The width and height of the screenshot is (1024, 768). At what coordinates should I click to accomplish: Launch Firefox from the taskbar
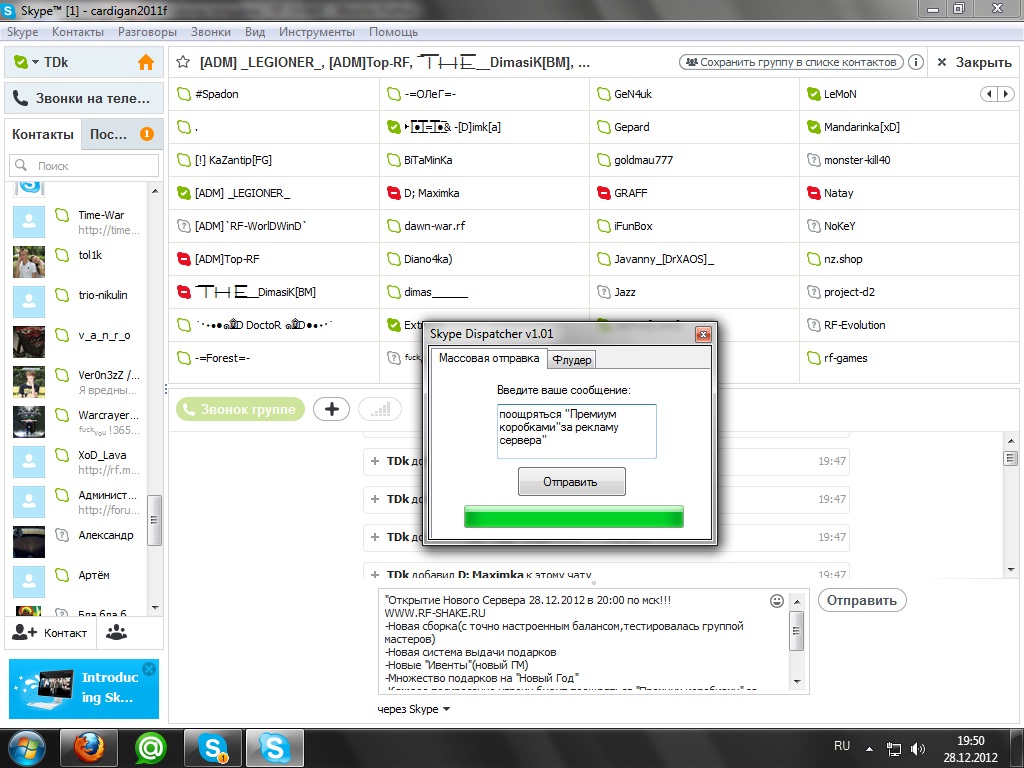point(89,748)
